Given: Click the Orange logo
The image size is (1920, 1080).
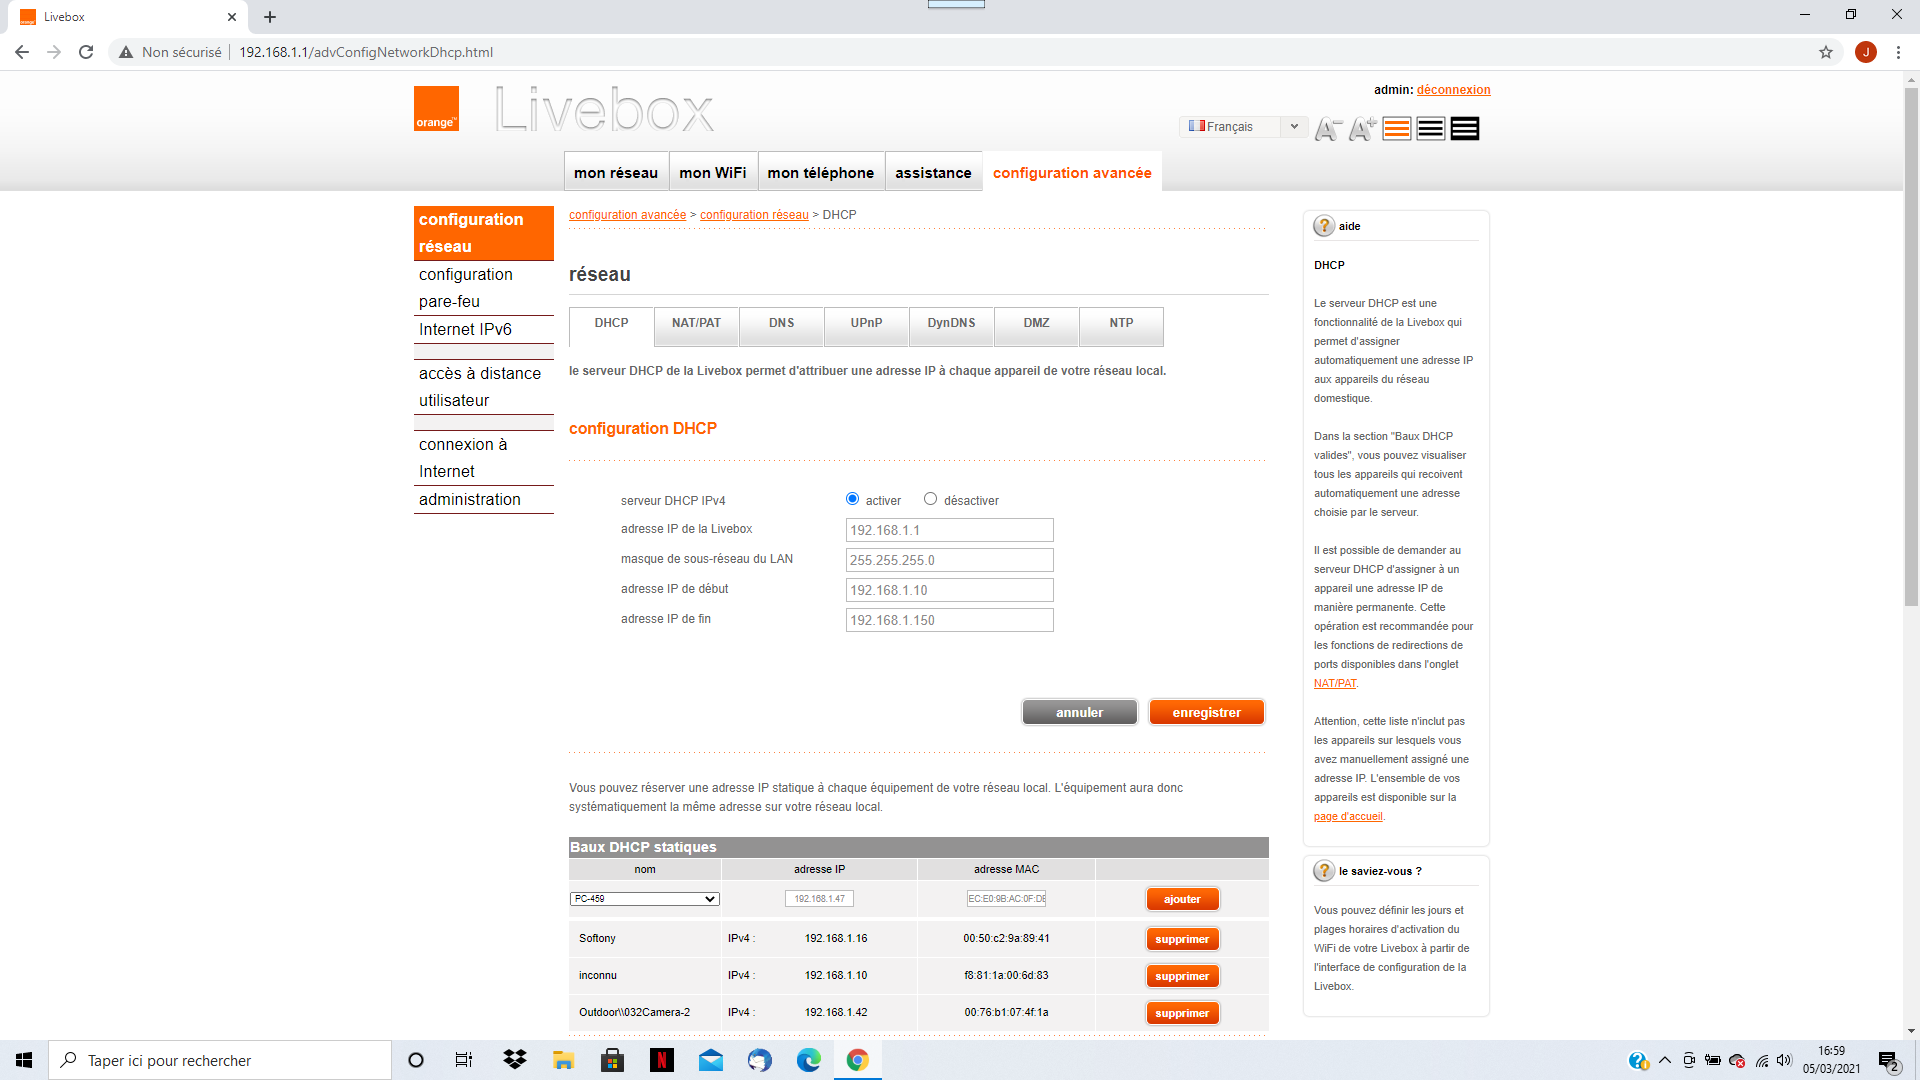Looking at the screenshot, I should click(x=436, y=109).
